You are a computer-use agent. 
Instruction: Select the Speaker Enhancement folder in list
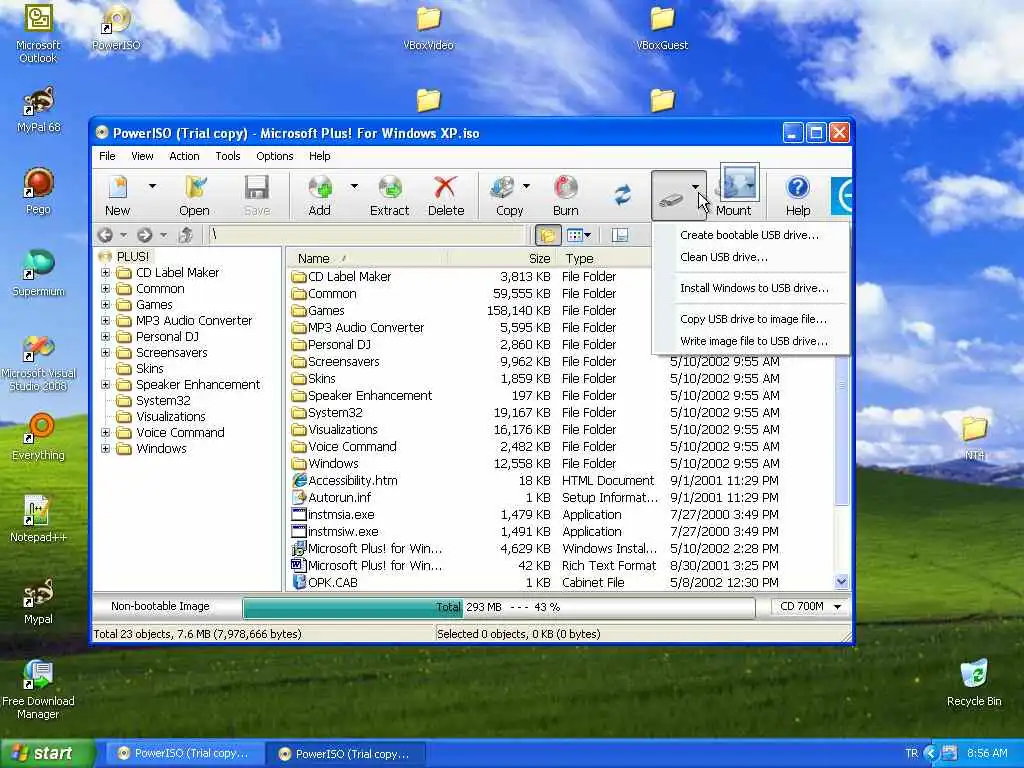point(370,396)
